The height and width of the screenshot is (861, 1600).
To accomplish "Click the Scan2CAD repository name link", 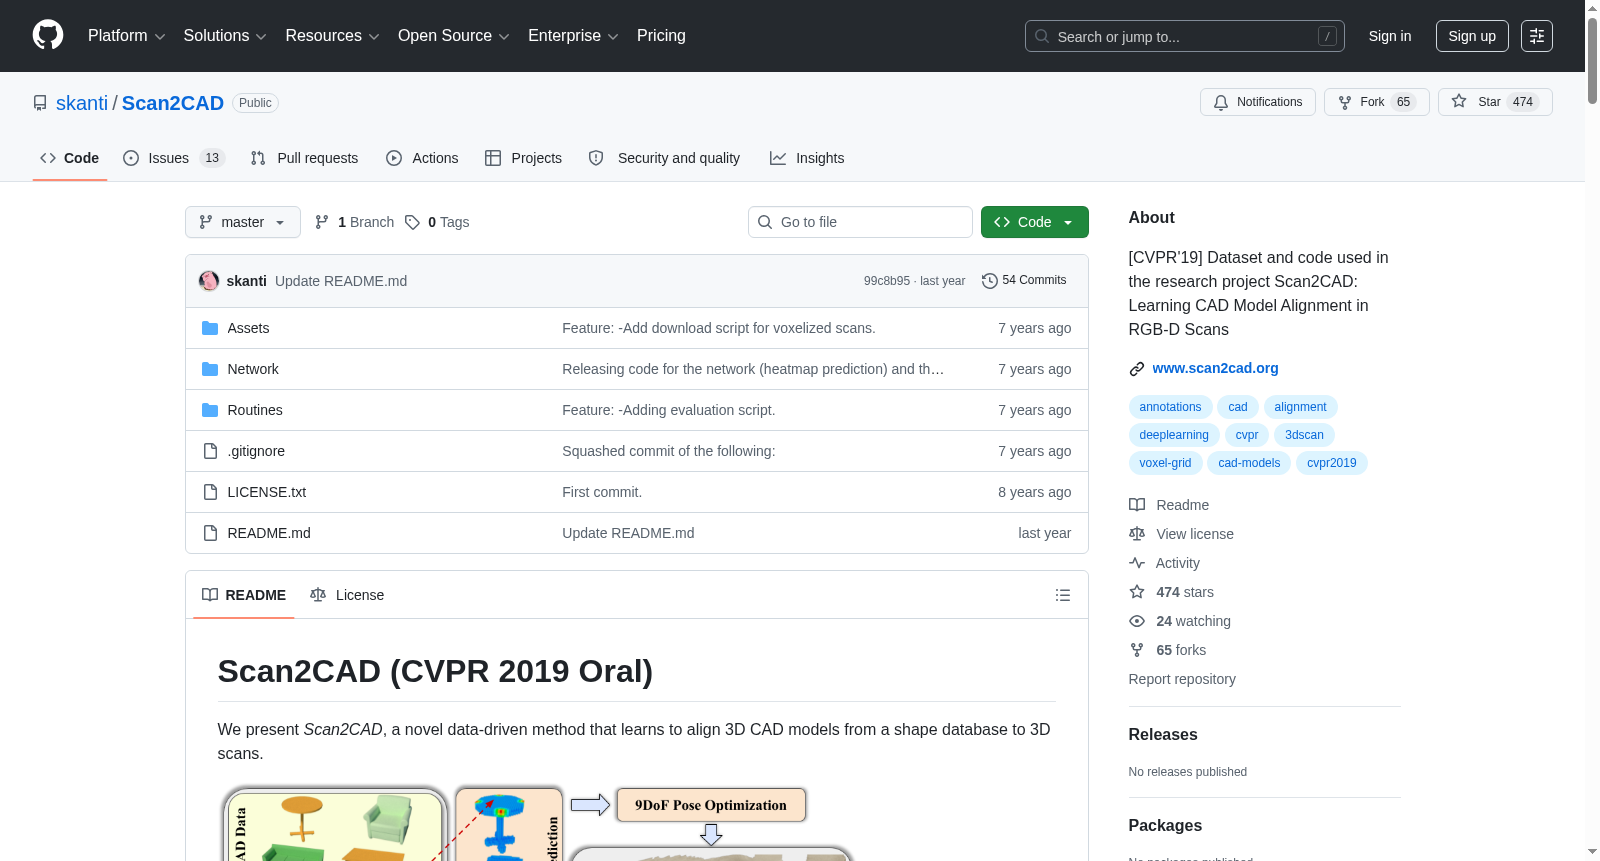I will [173, 103].
